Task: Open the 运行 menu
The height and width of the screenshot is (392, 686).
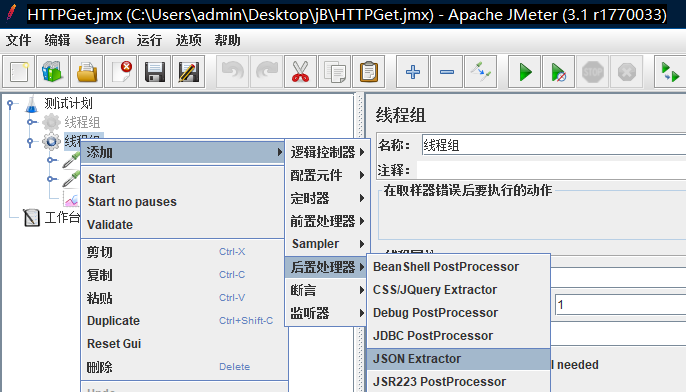Action: tap(149, 40)
